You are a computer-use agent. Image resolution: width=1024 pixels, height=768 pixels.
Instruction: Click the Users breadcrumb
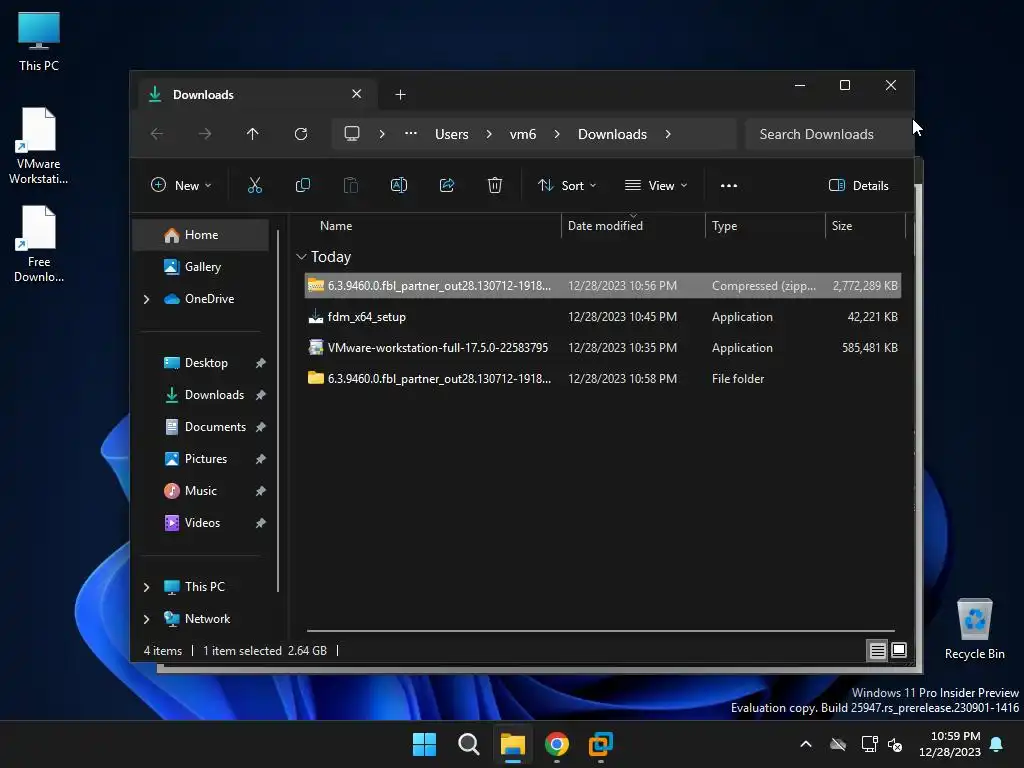click(451, 134)
